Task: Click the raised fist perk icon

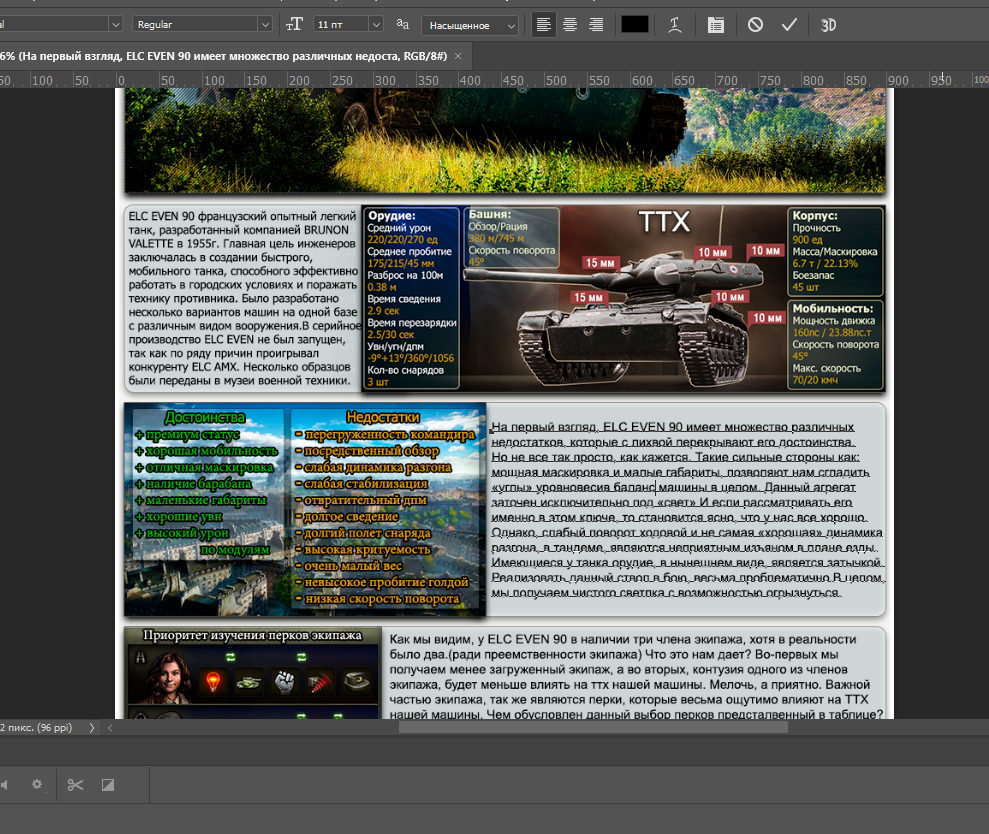Action: click(285, 681)
